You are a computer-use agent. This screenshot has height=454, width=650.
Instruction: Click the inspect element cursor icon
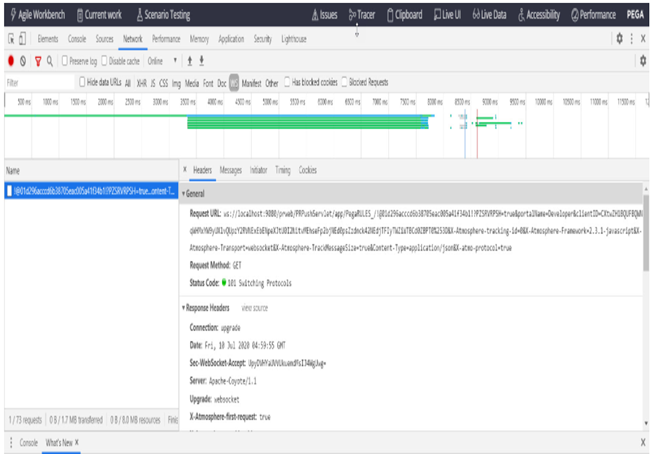click(x=10, y=38)
